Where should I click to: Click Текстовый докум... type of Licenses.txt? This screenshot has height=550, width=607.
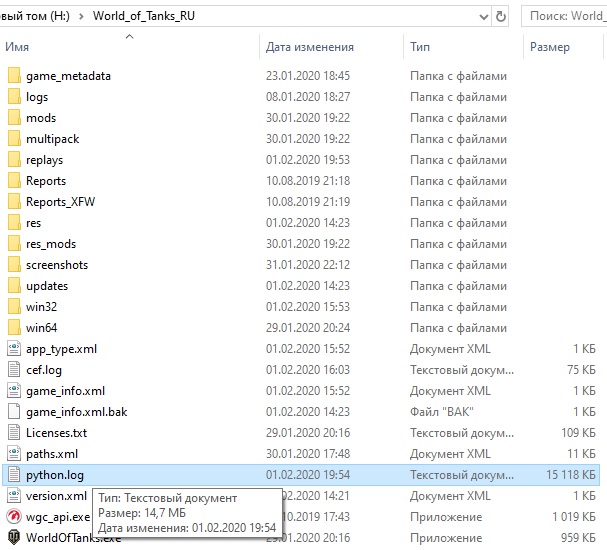(x=462, y=432)
